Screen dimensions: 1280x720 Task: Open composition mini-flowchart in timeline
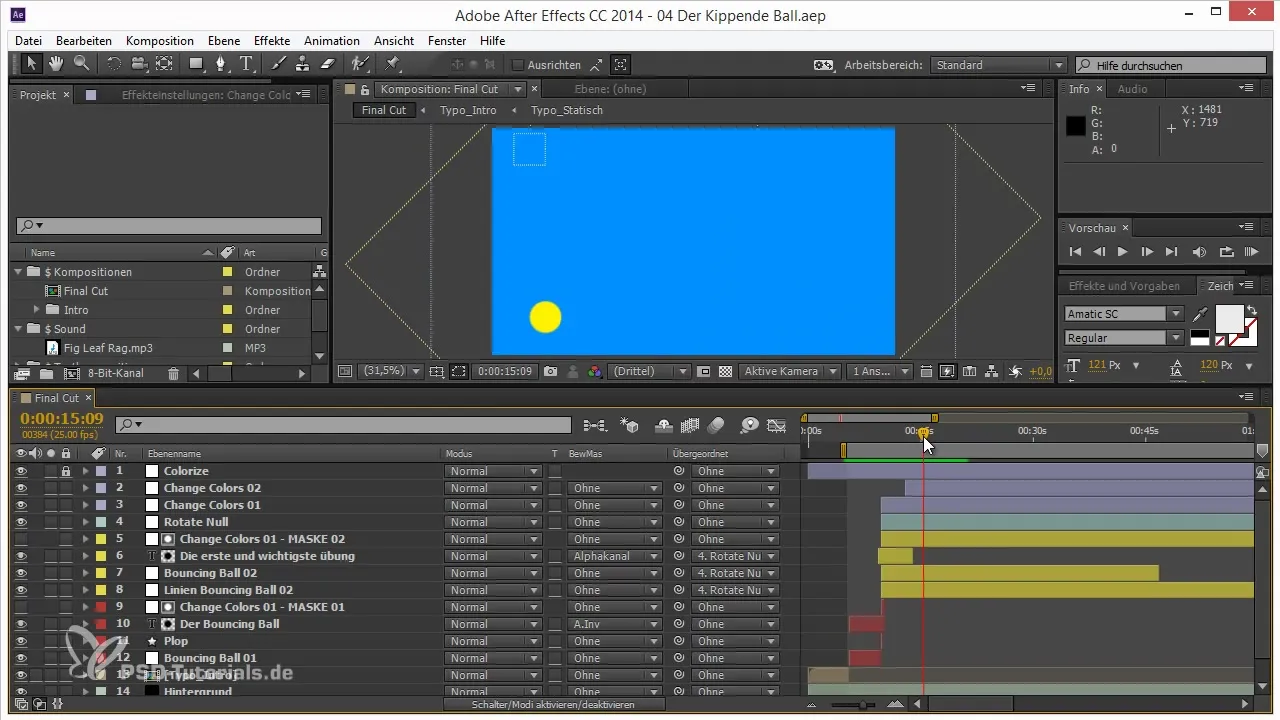pyautogui.click(x=595, y=425)
